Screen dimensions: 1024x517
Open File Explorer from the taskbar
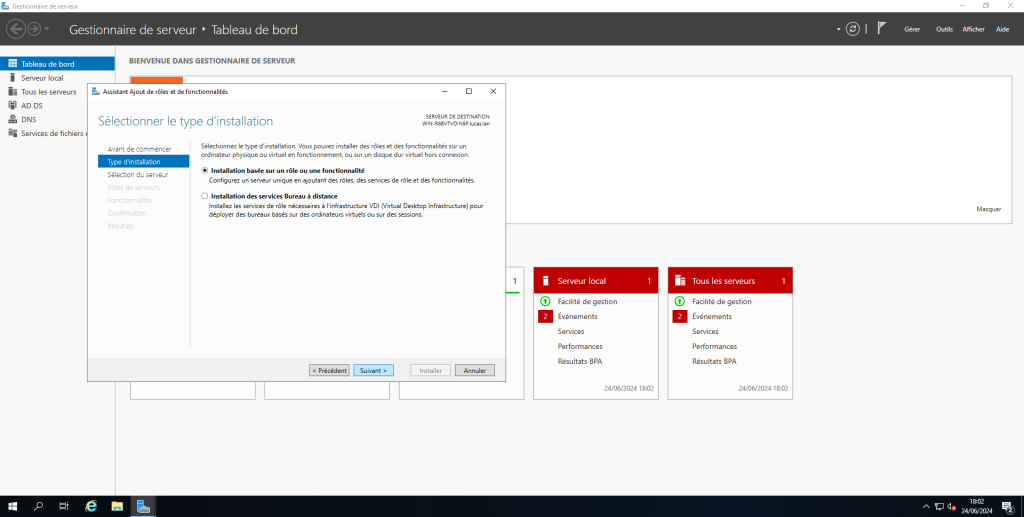click(117, 506)
